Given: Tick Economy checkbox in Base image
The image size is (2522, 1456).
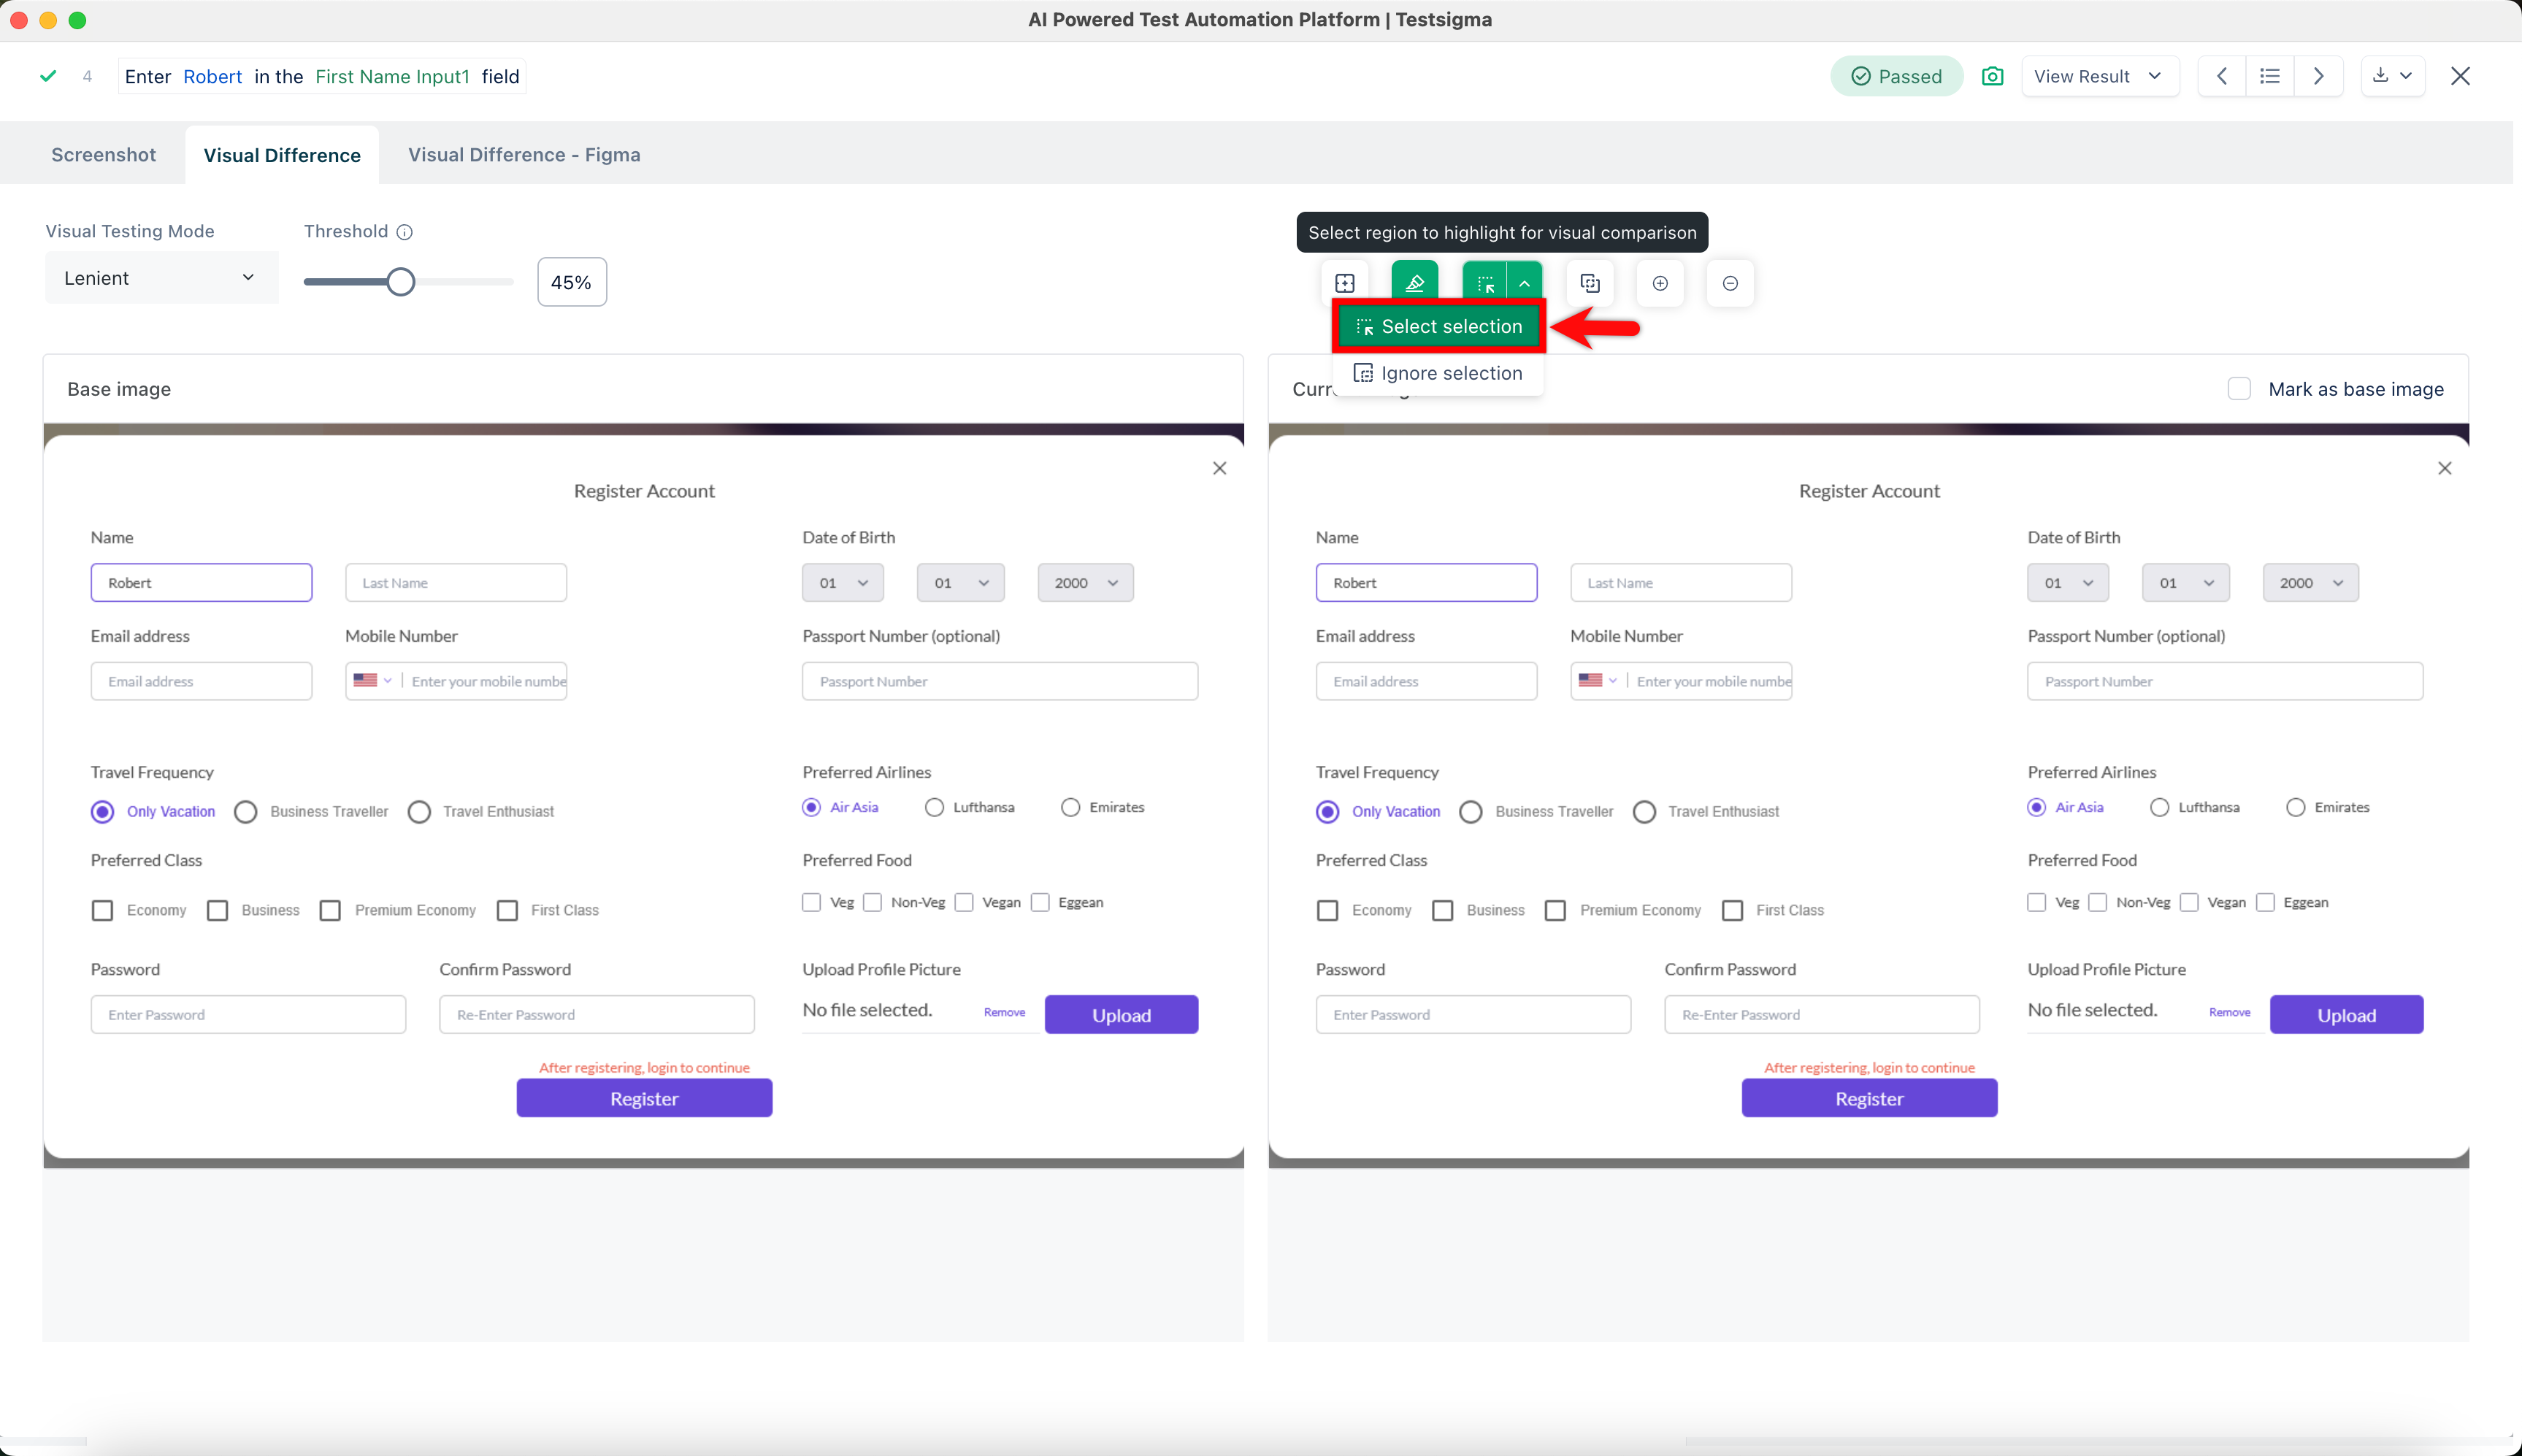Looking at the screenshot, I should coord(102,911).
